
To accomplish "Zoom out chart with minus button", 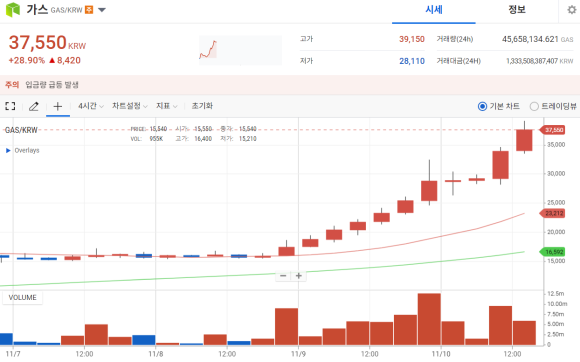I will (283, 276).
